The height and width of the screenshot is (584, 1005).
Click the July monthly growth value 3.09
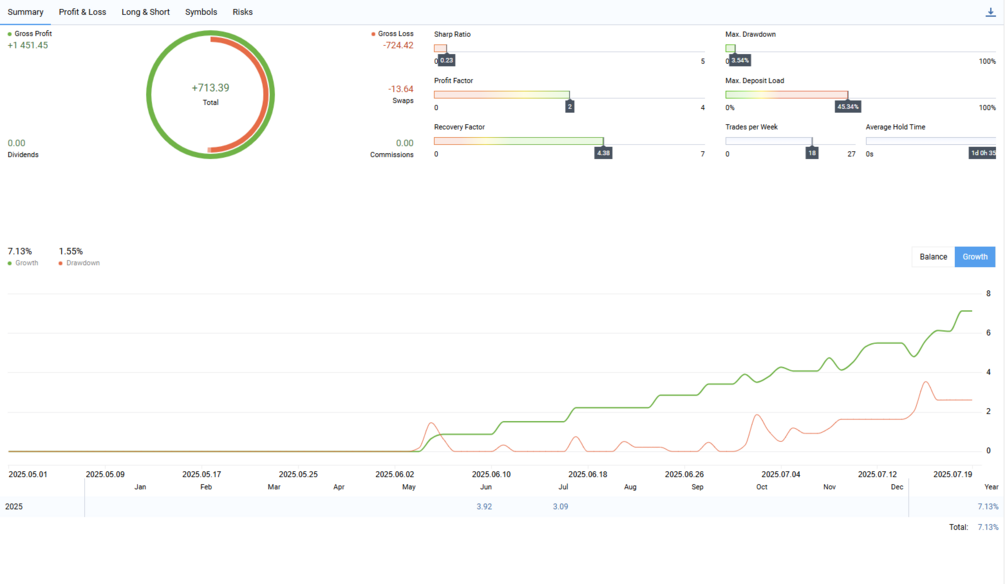coord(560,507)
